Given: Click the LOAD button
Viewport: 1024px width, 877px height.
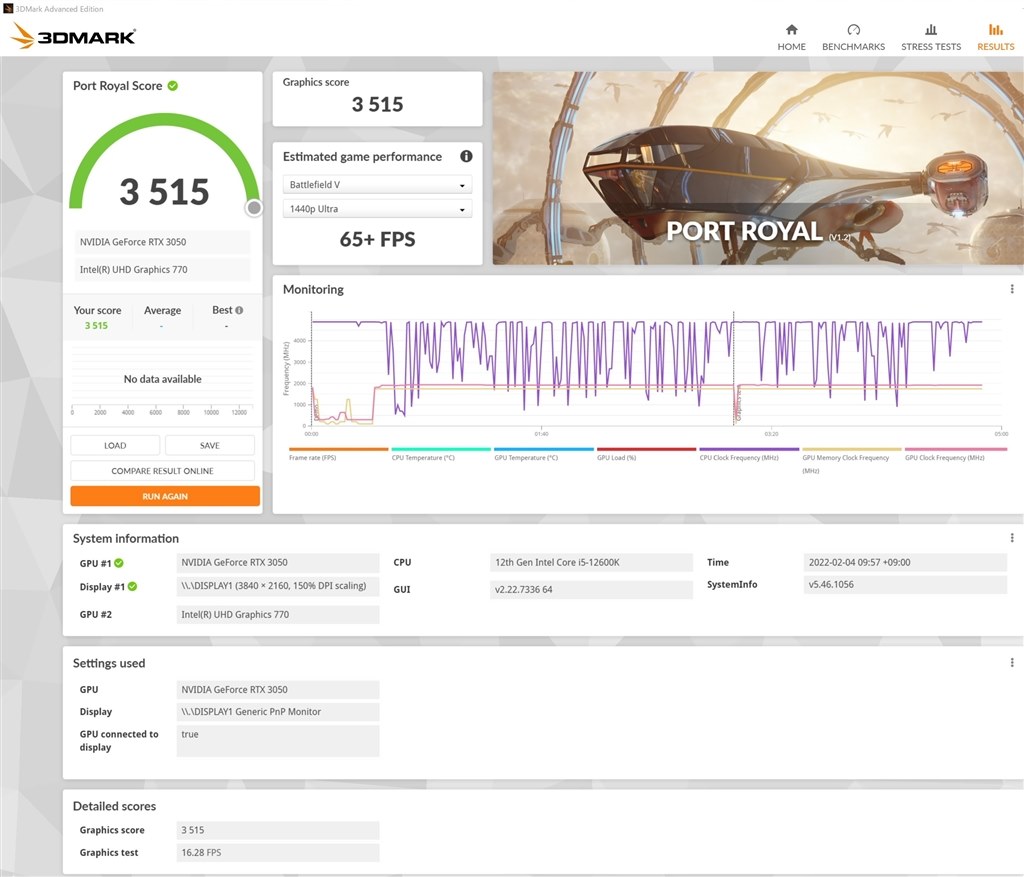Looking at the screenshot, I should 115,445.
